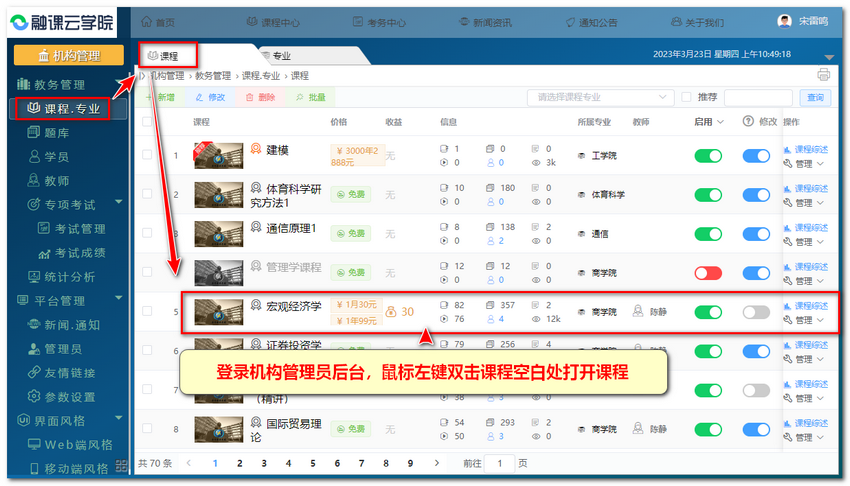Click 机构管理 orange button
Viewport: 850px width, 486px height.
pos(69,55)
